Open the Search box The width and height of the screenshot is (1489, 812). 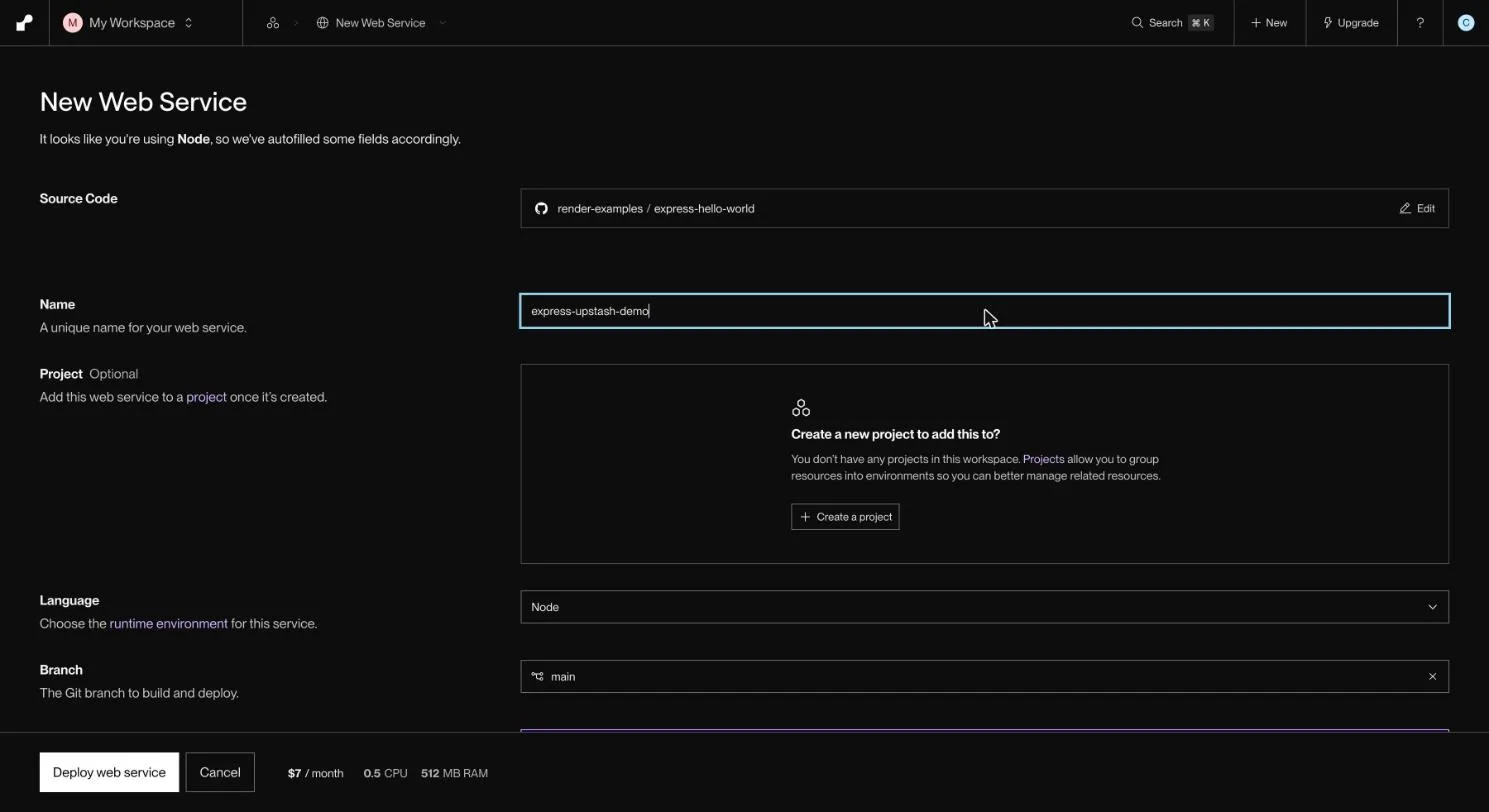(x=1172, y=23)
